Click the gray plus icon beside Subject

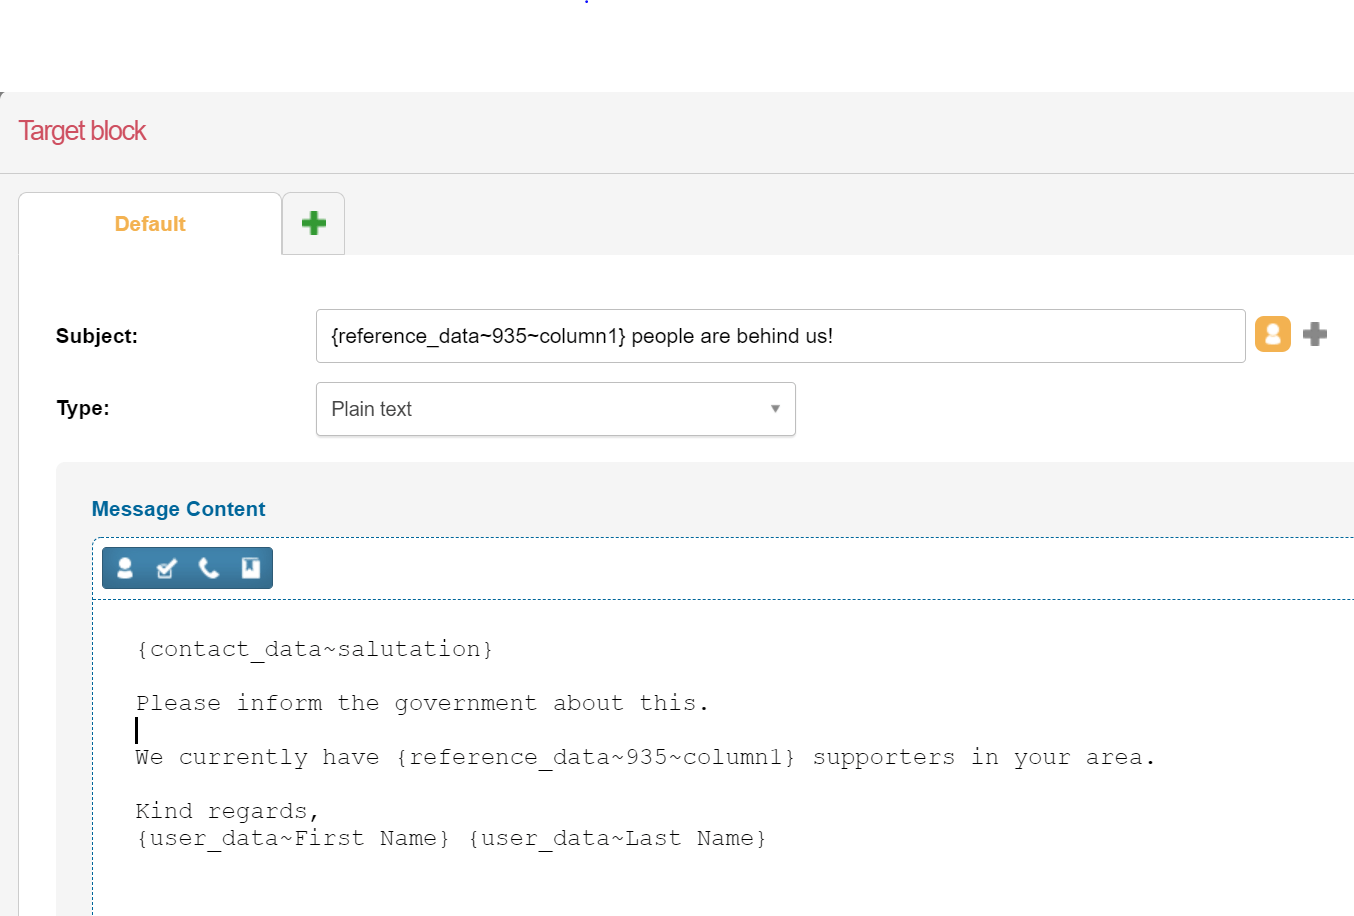tap(1315, 334)
